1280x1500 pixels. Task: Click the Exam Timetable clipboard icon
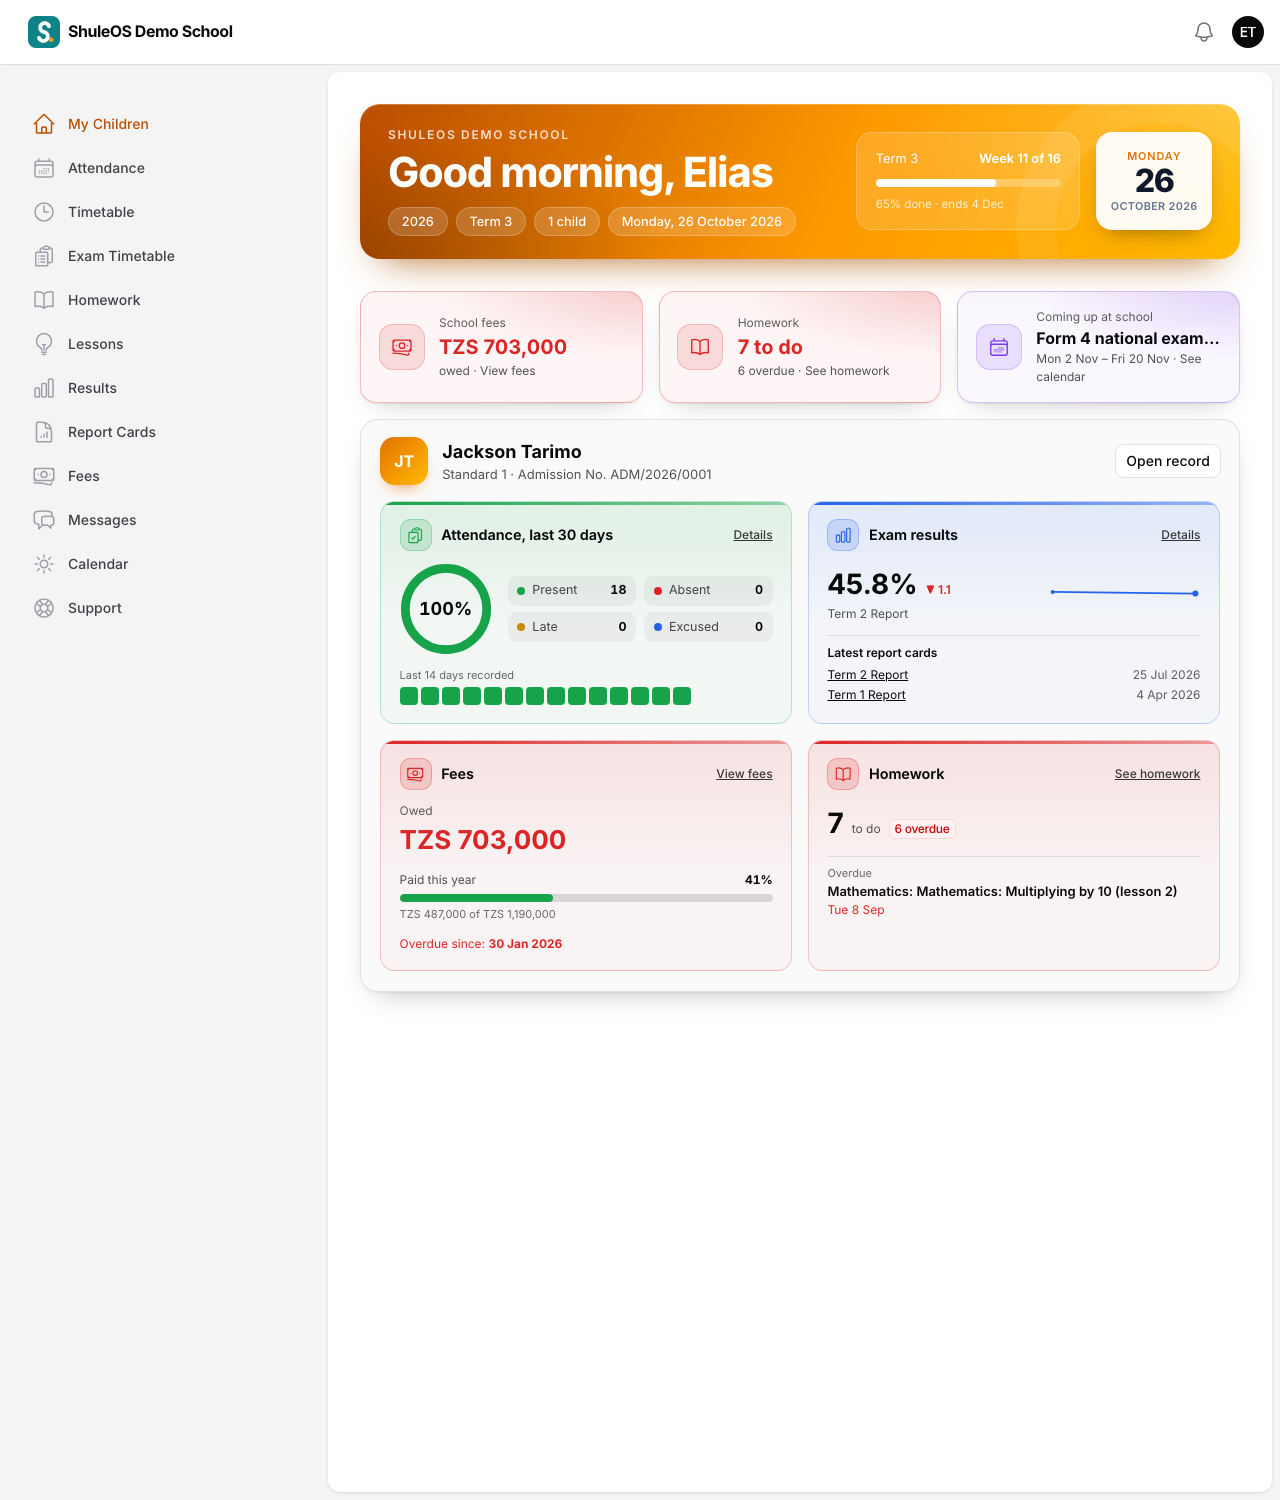(44, 256)
